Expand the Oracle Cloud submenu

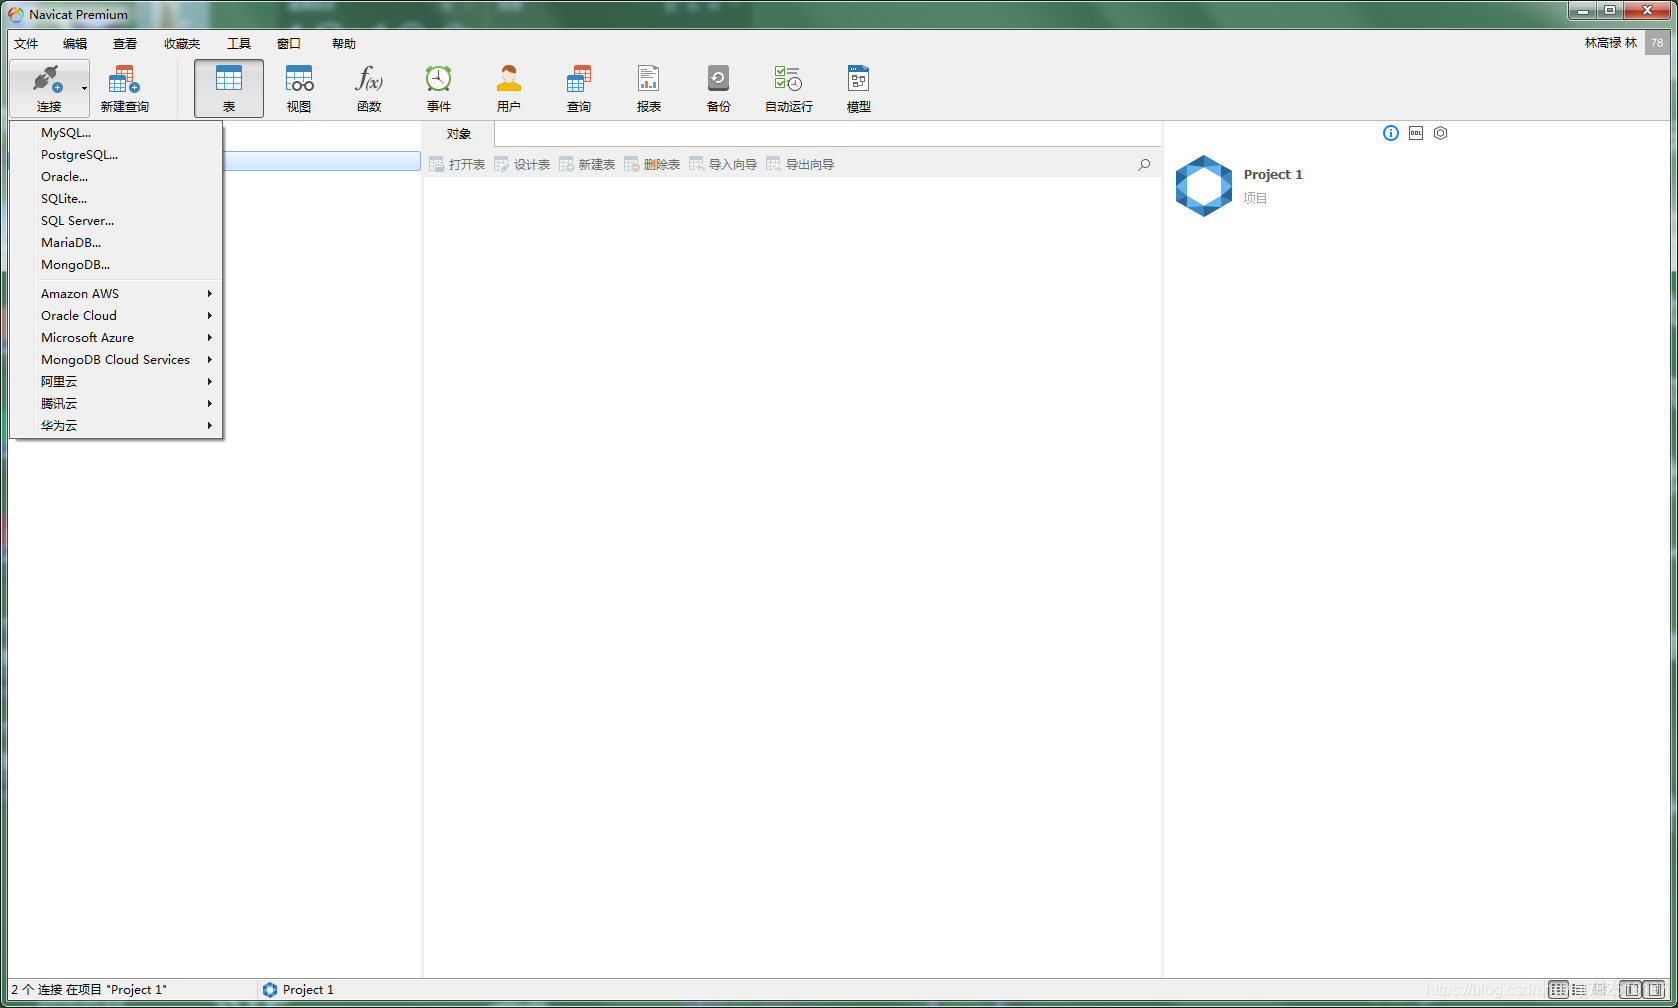coord(116,315)
